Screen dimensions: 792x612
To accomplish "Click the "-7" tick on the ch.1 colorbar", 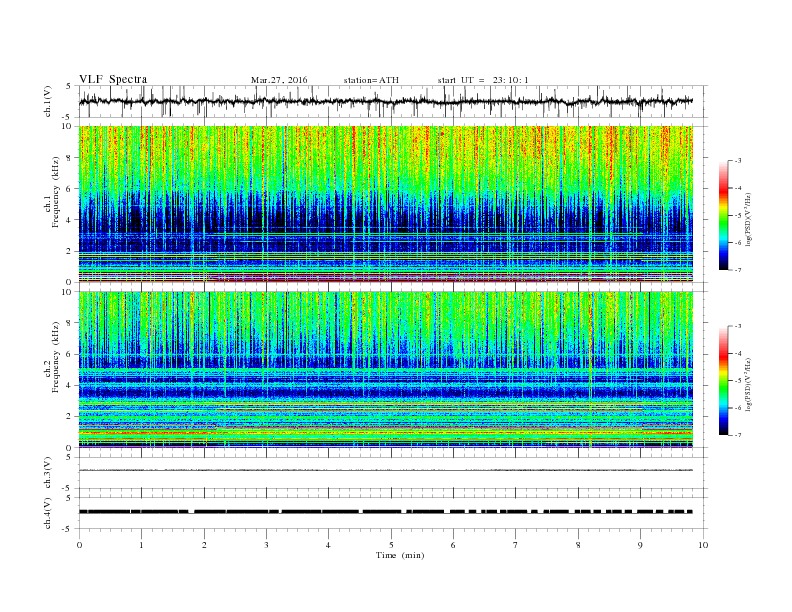I will click(737, 270).
